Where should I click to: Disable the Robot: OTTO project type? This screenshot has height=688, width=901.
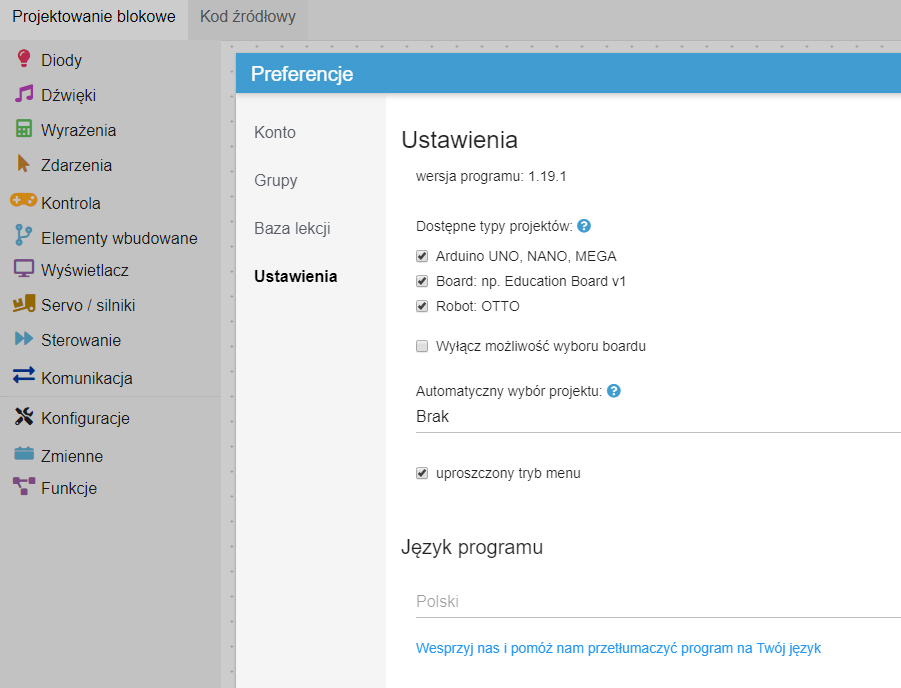click(x=422, y=306)
